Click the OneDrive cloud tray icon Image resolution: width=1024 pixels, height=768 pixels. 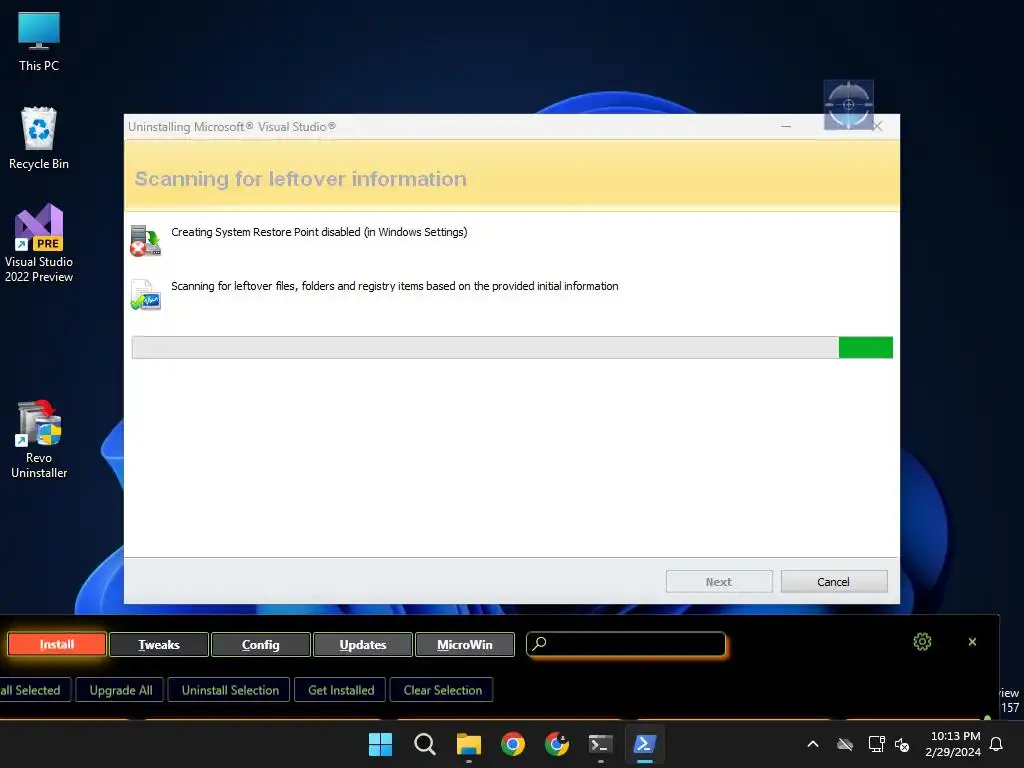[x=844, y=744]
